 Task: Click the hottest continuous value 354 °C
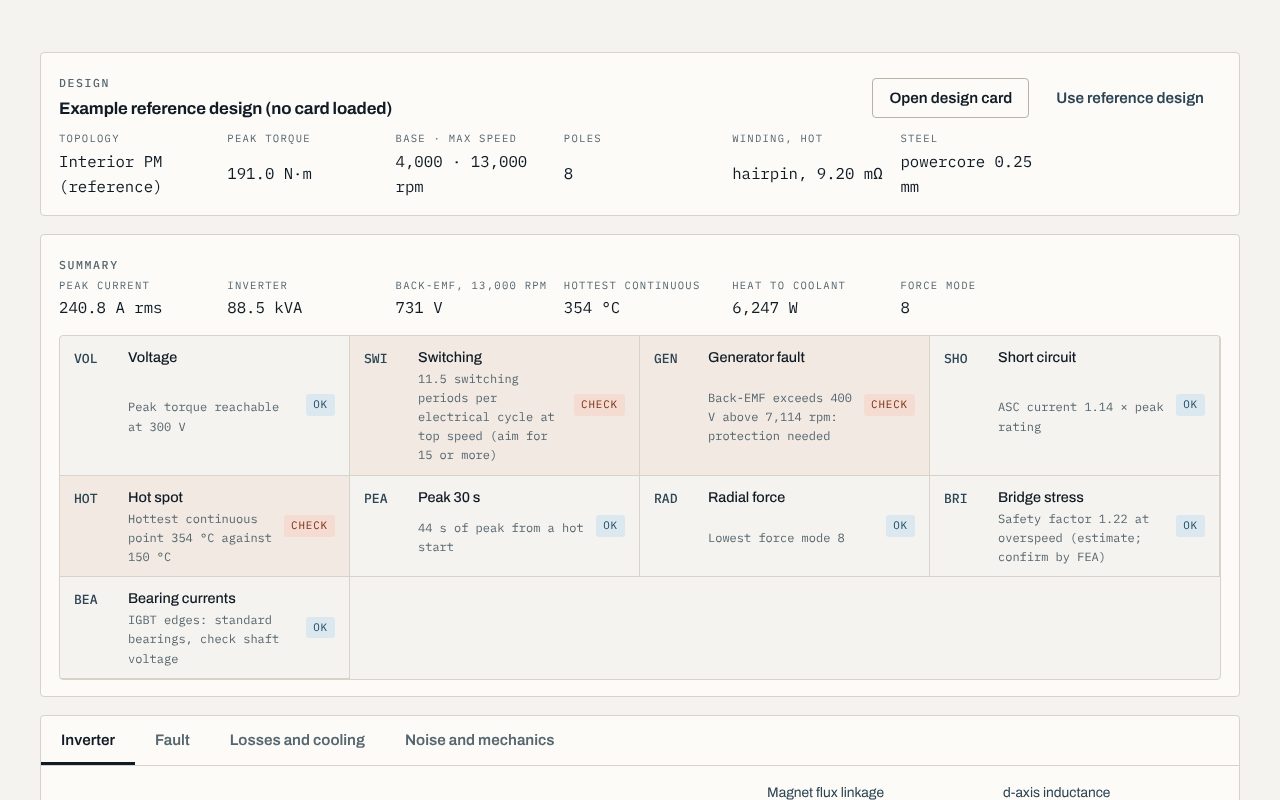pos(591,308)
